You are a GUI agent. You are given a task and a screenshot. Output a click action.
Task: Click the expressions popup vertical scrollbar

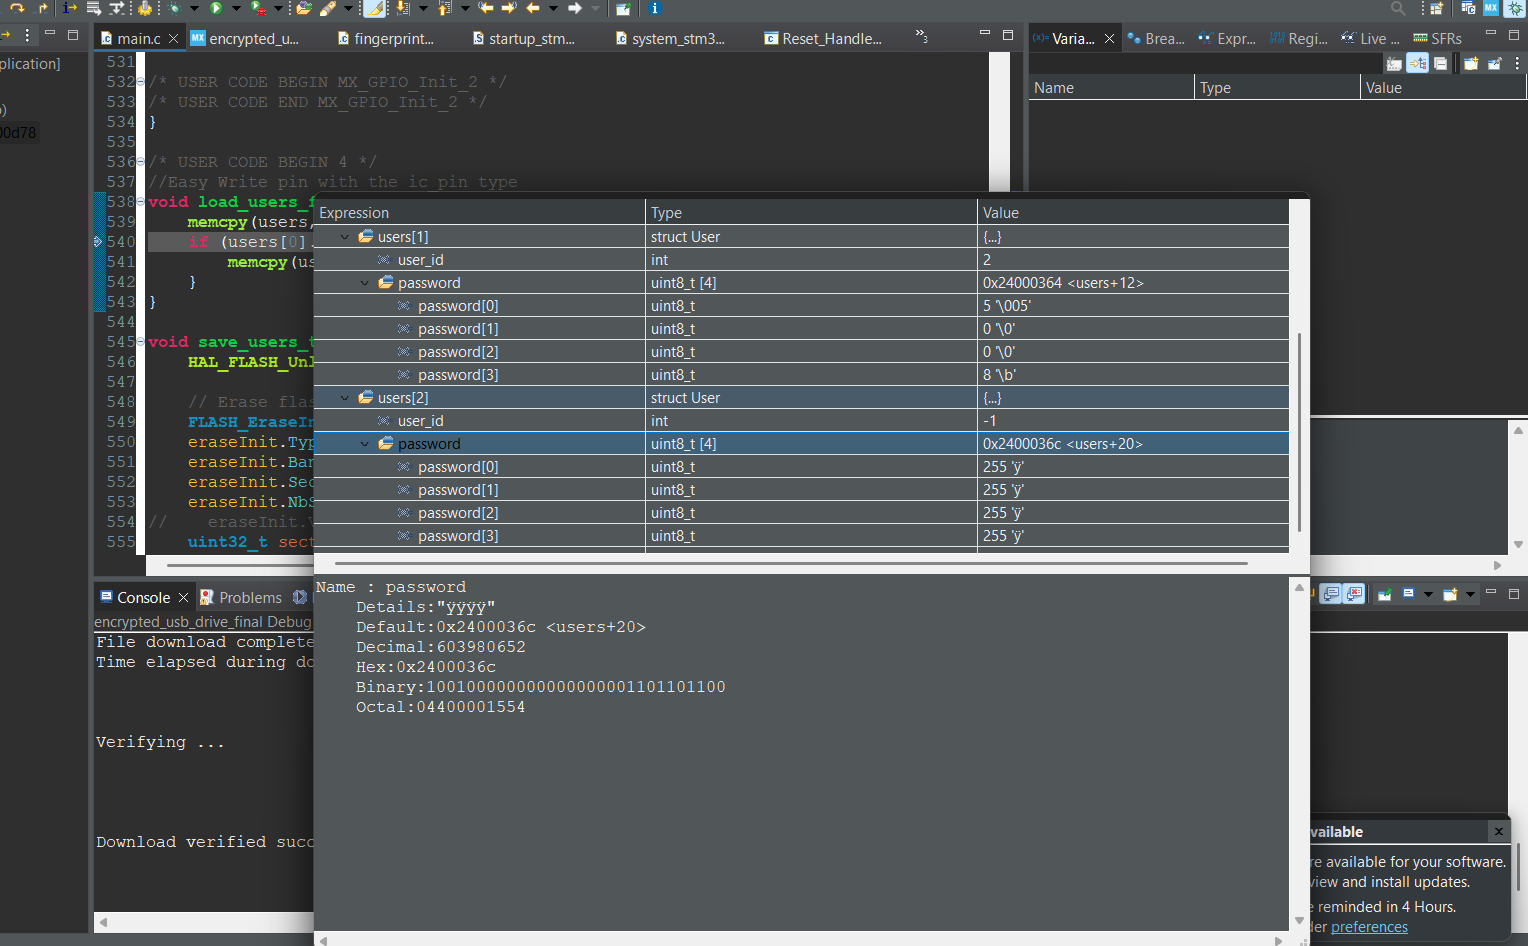click(1299, 432)
